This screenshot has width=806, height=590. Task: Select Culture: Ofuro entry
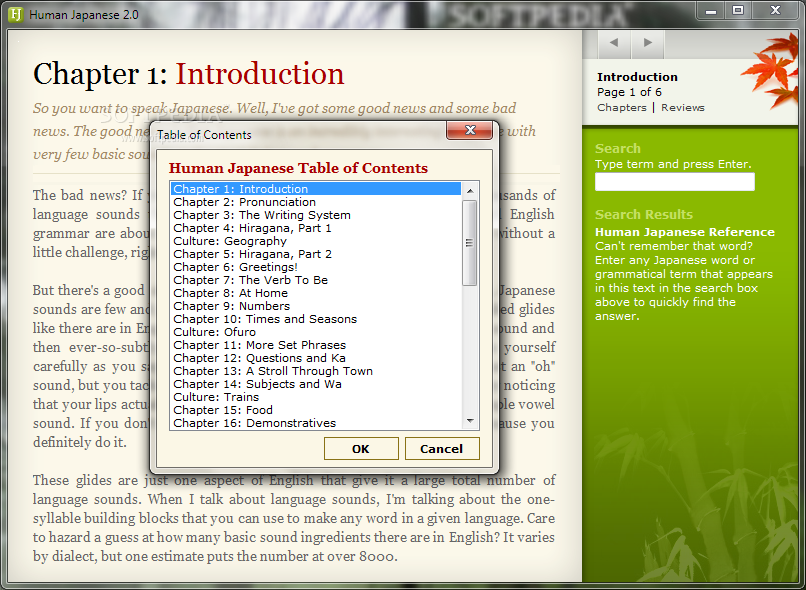click(x=316, y=332)
